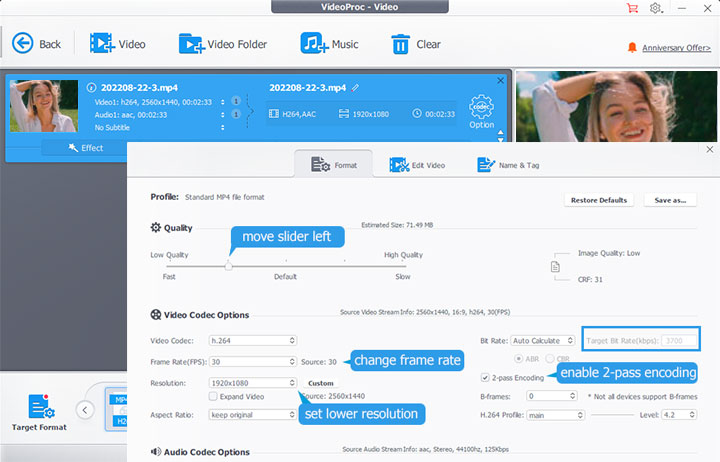Click the Audio Codec Options speaker icon
Image resolution: width=720 pixels, height=462 pixels.
156,451
